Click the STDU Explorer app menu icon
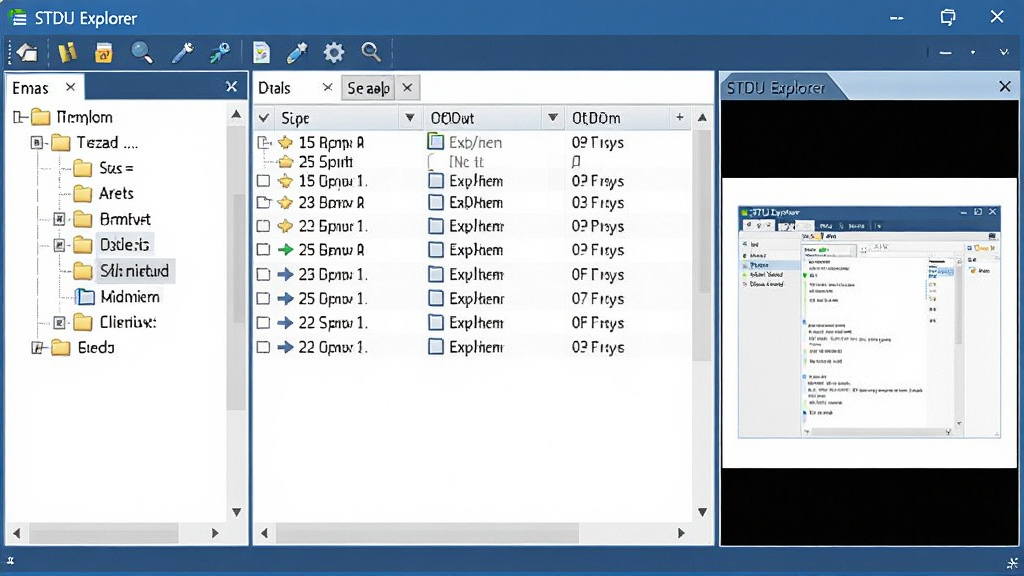 [x=18, y=17]
